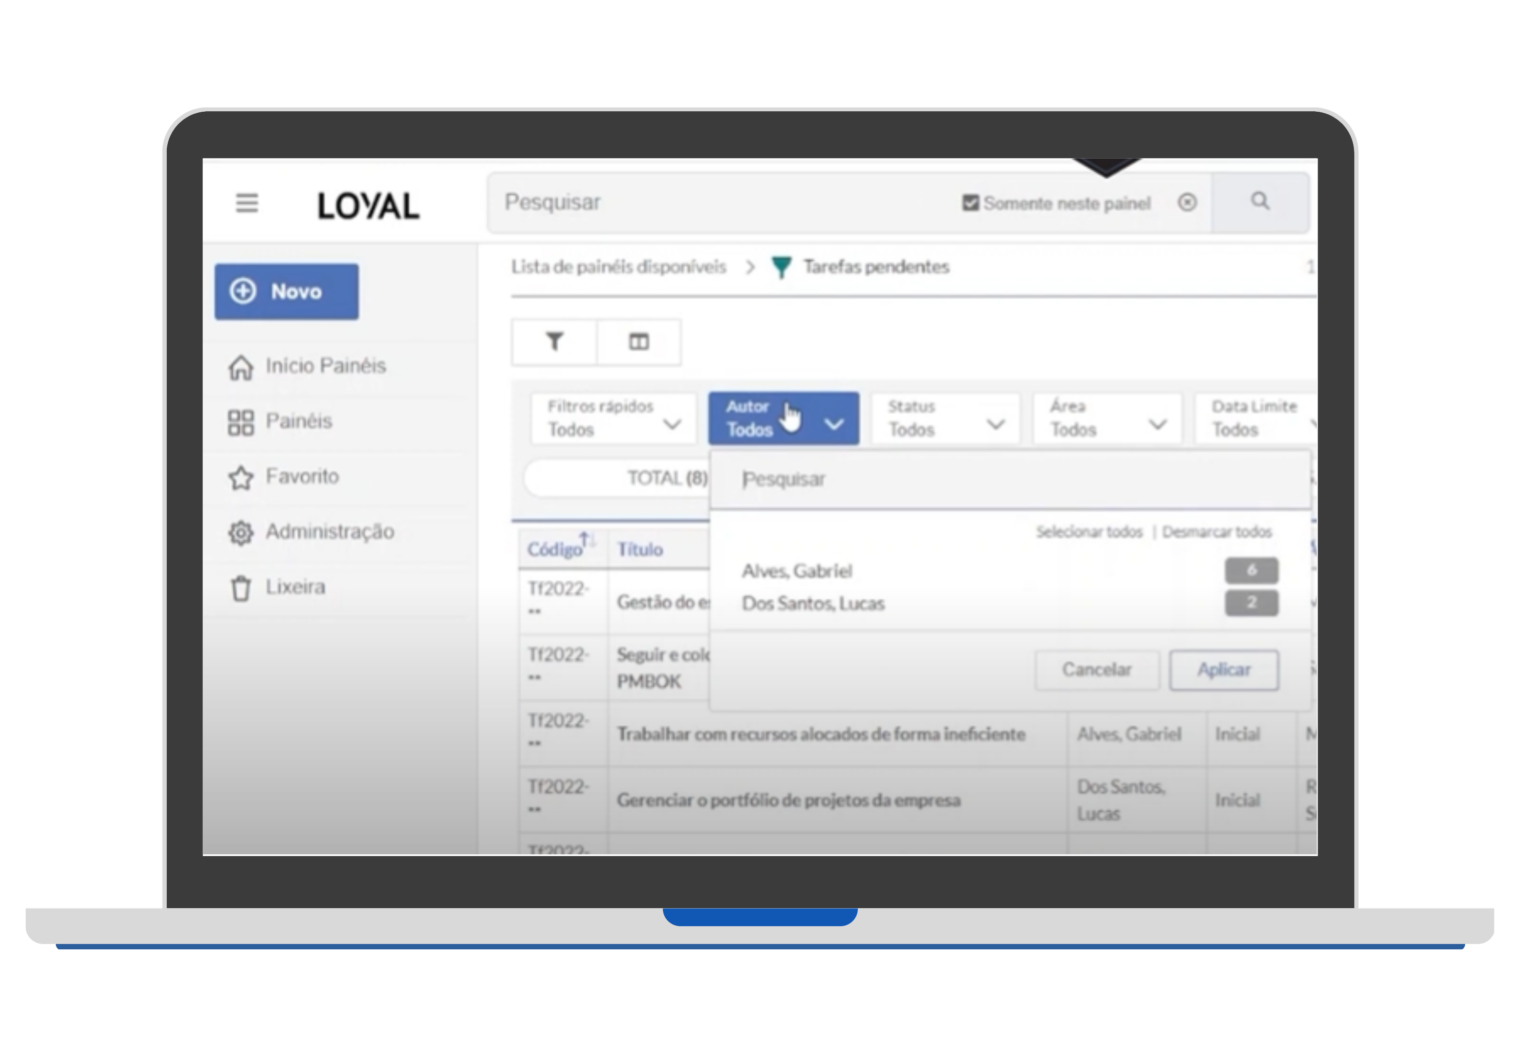
Task: Open Favorito via the star icon
Action: point(240,477)
